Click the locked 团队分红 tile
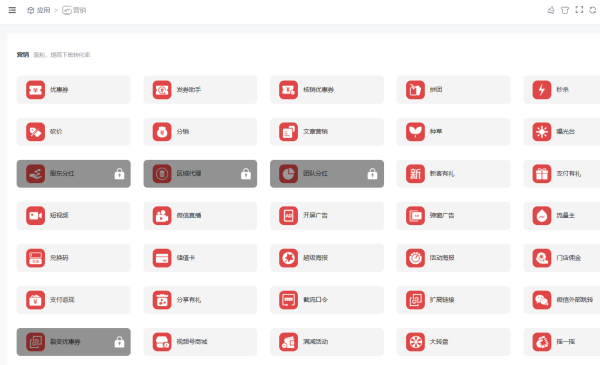Image resolution: width=600 pixels, height=365 pixels. (327, 174)
